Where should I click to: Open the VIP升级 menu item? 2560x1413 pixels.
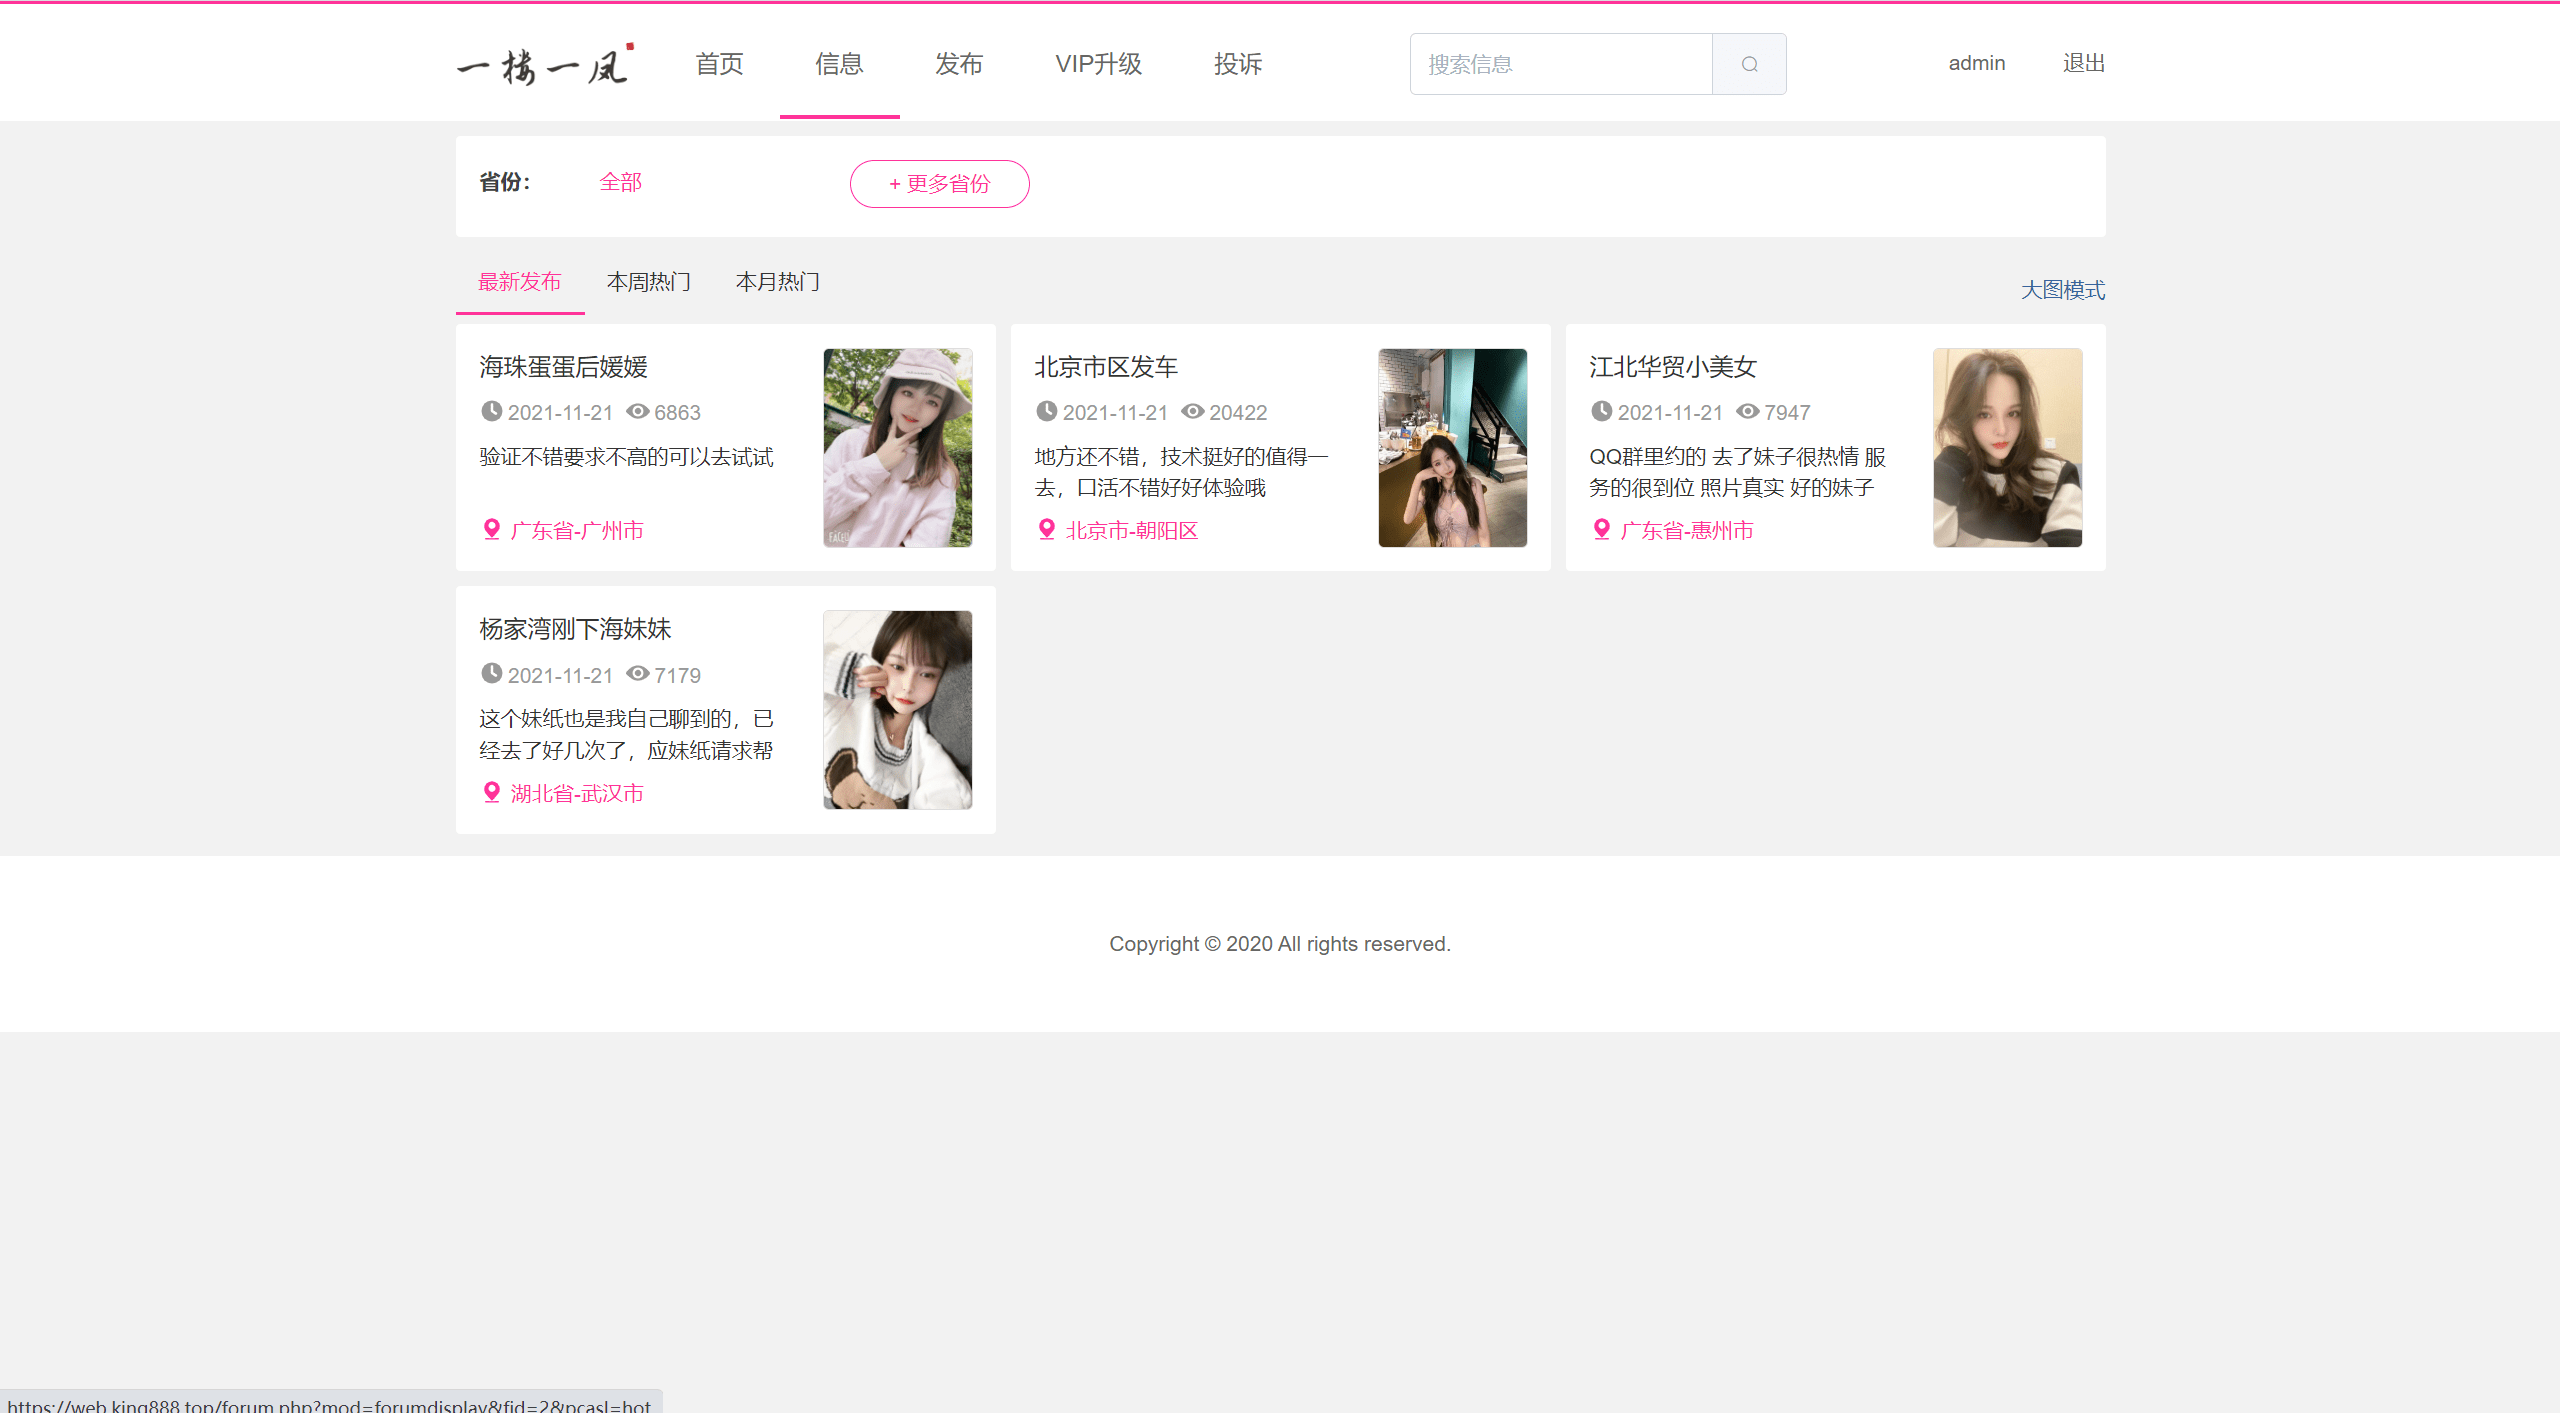click(1098, 64)
